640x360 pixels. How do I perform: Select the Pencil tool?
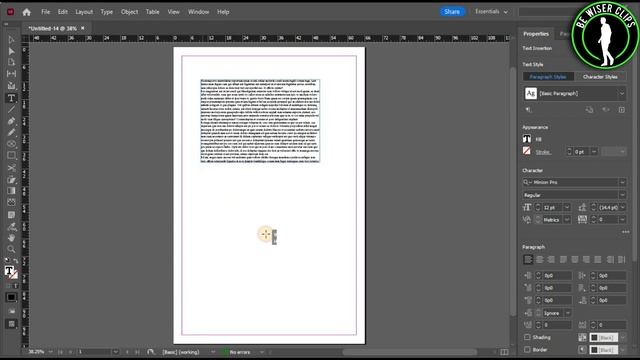coord(11,132)
